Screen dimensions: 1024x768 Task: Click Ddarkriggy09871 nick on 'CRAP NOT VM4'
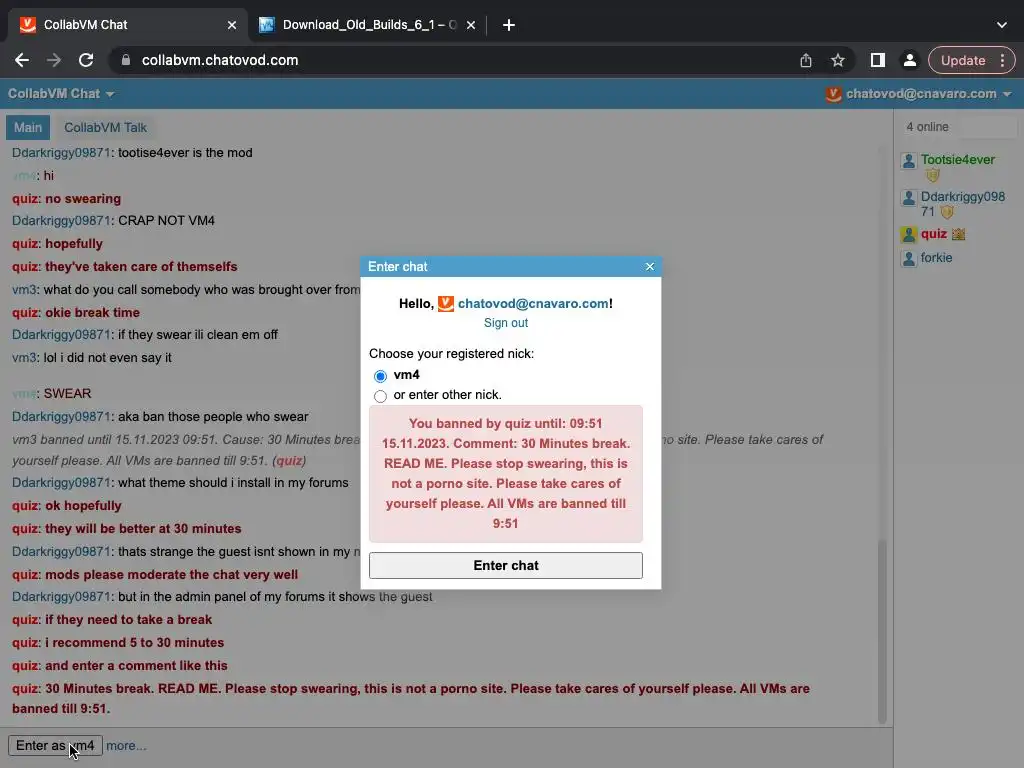[61, 221]
